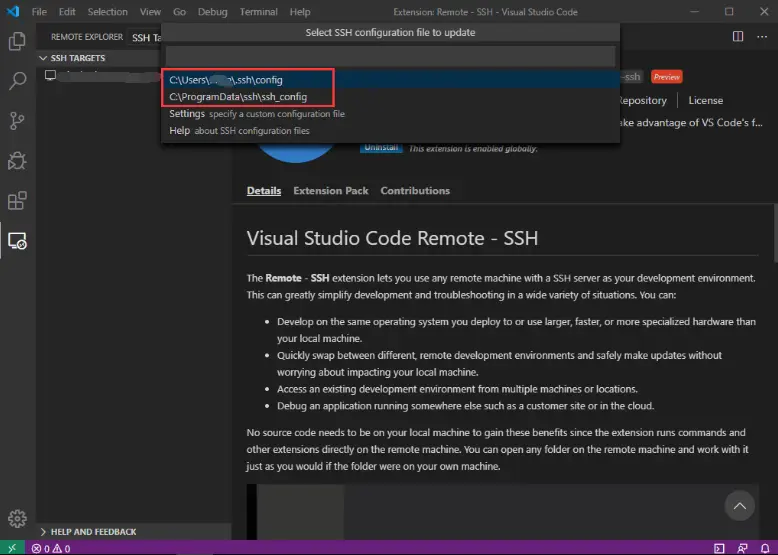778x555 pixels.
Task: Click the quick pick search input field
Action: 390,56
